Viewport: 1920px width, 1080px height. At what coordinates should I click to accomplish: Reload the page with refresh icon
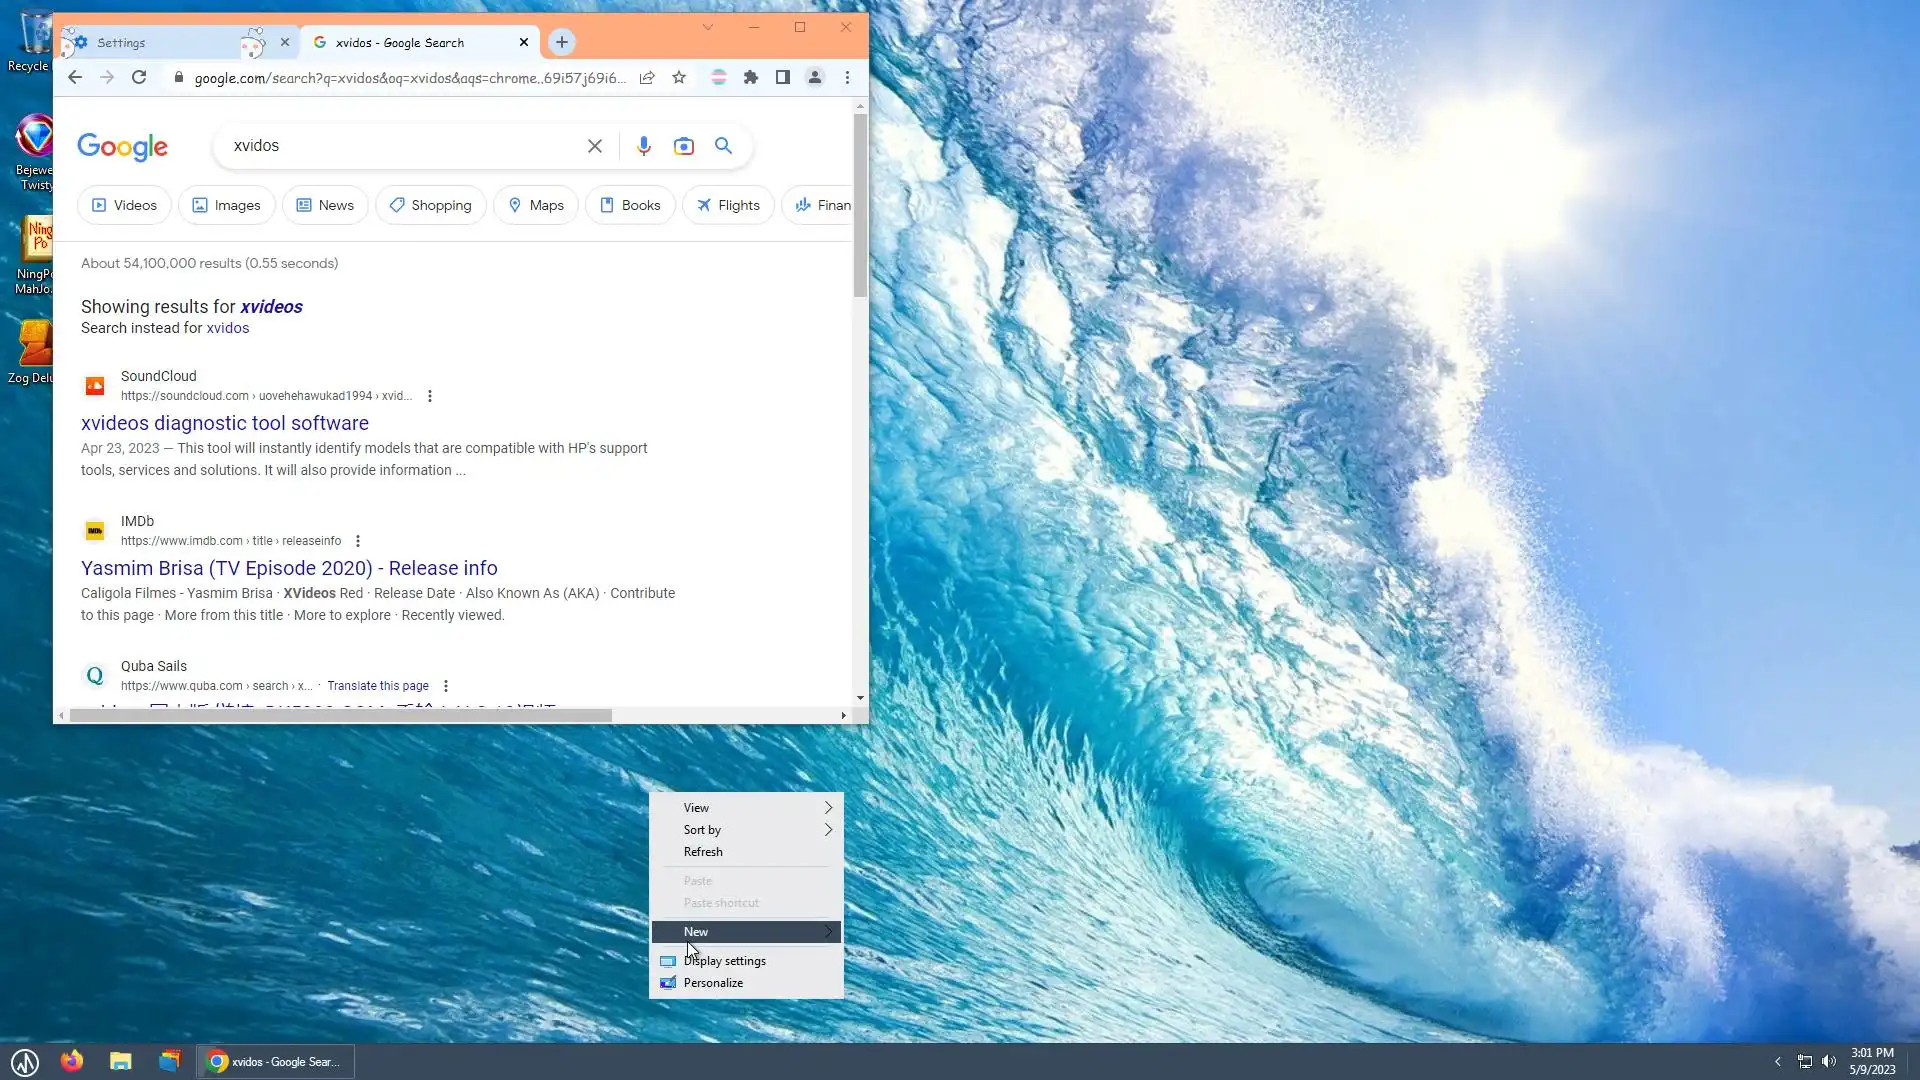coord(139,77)
